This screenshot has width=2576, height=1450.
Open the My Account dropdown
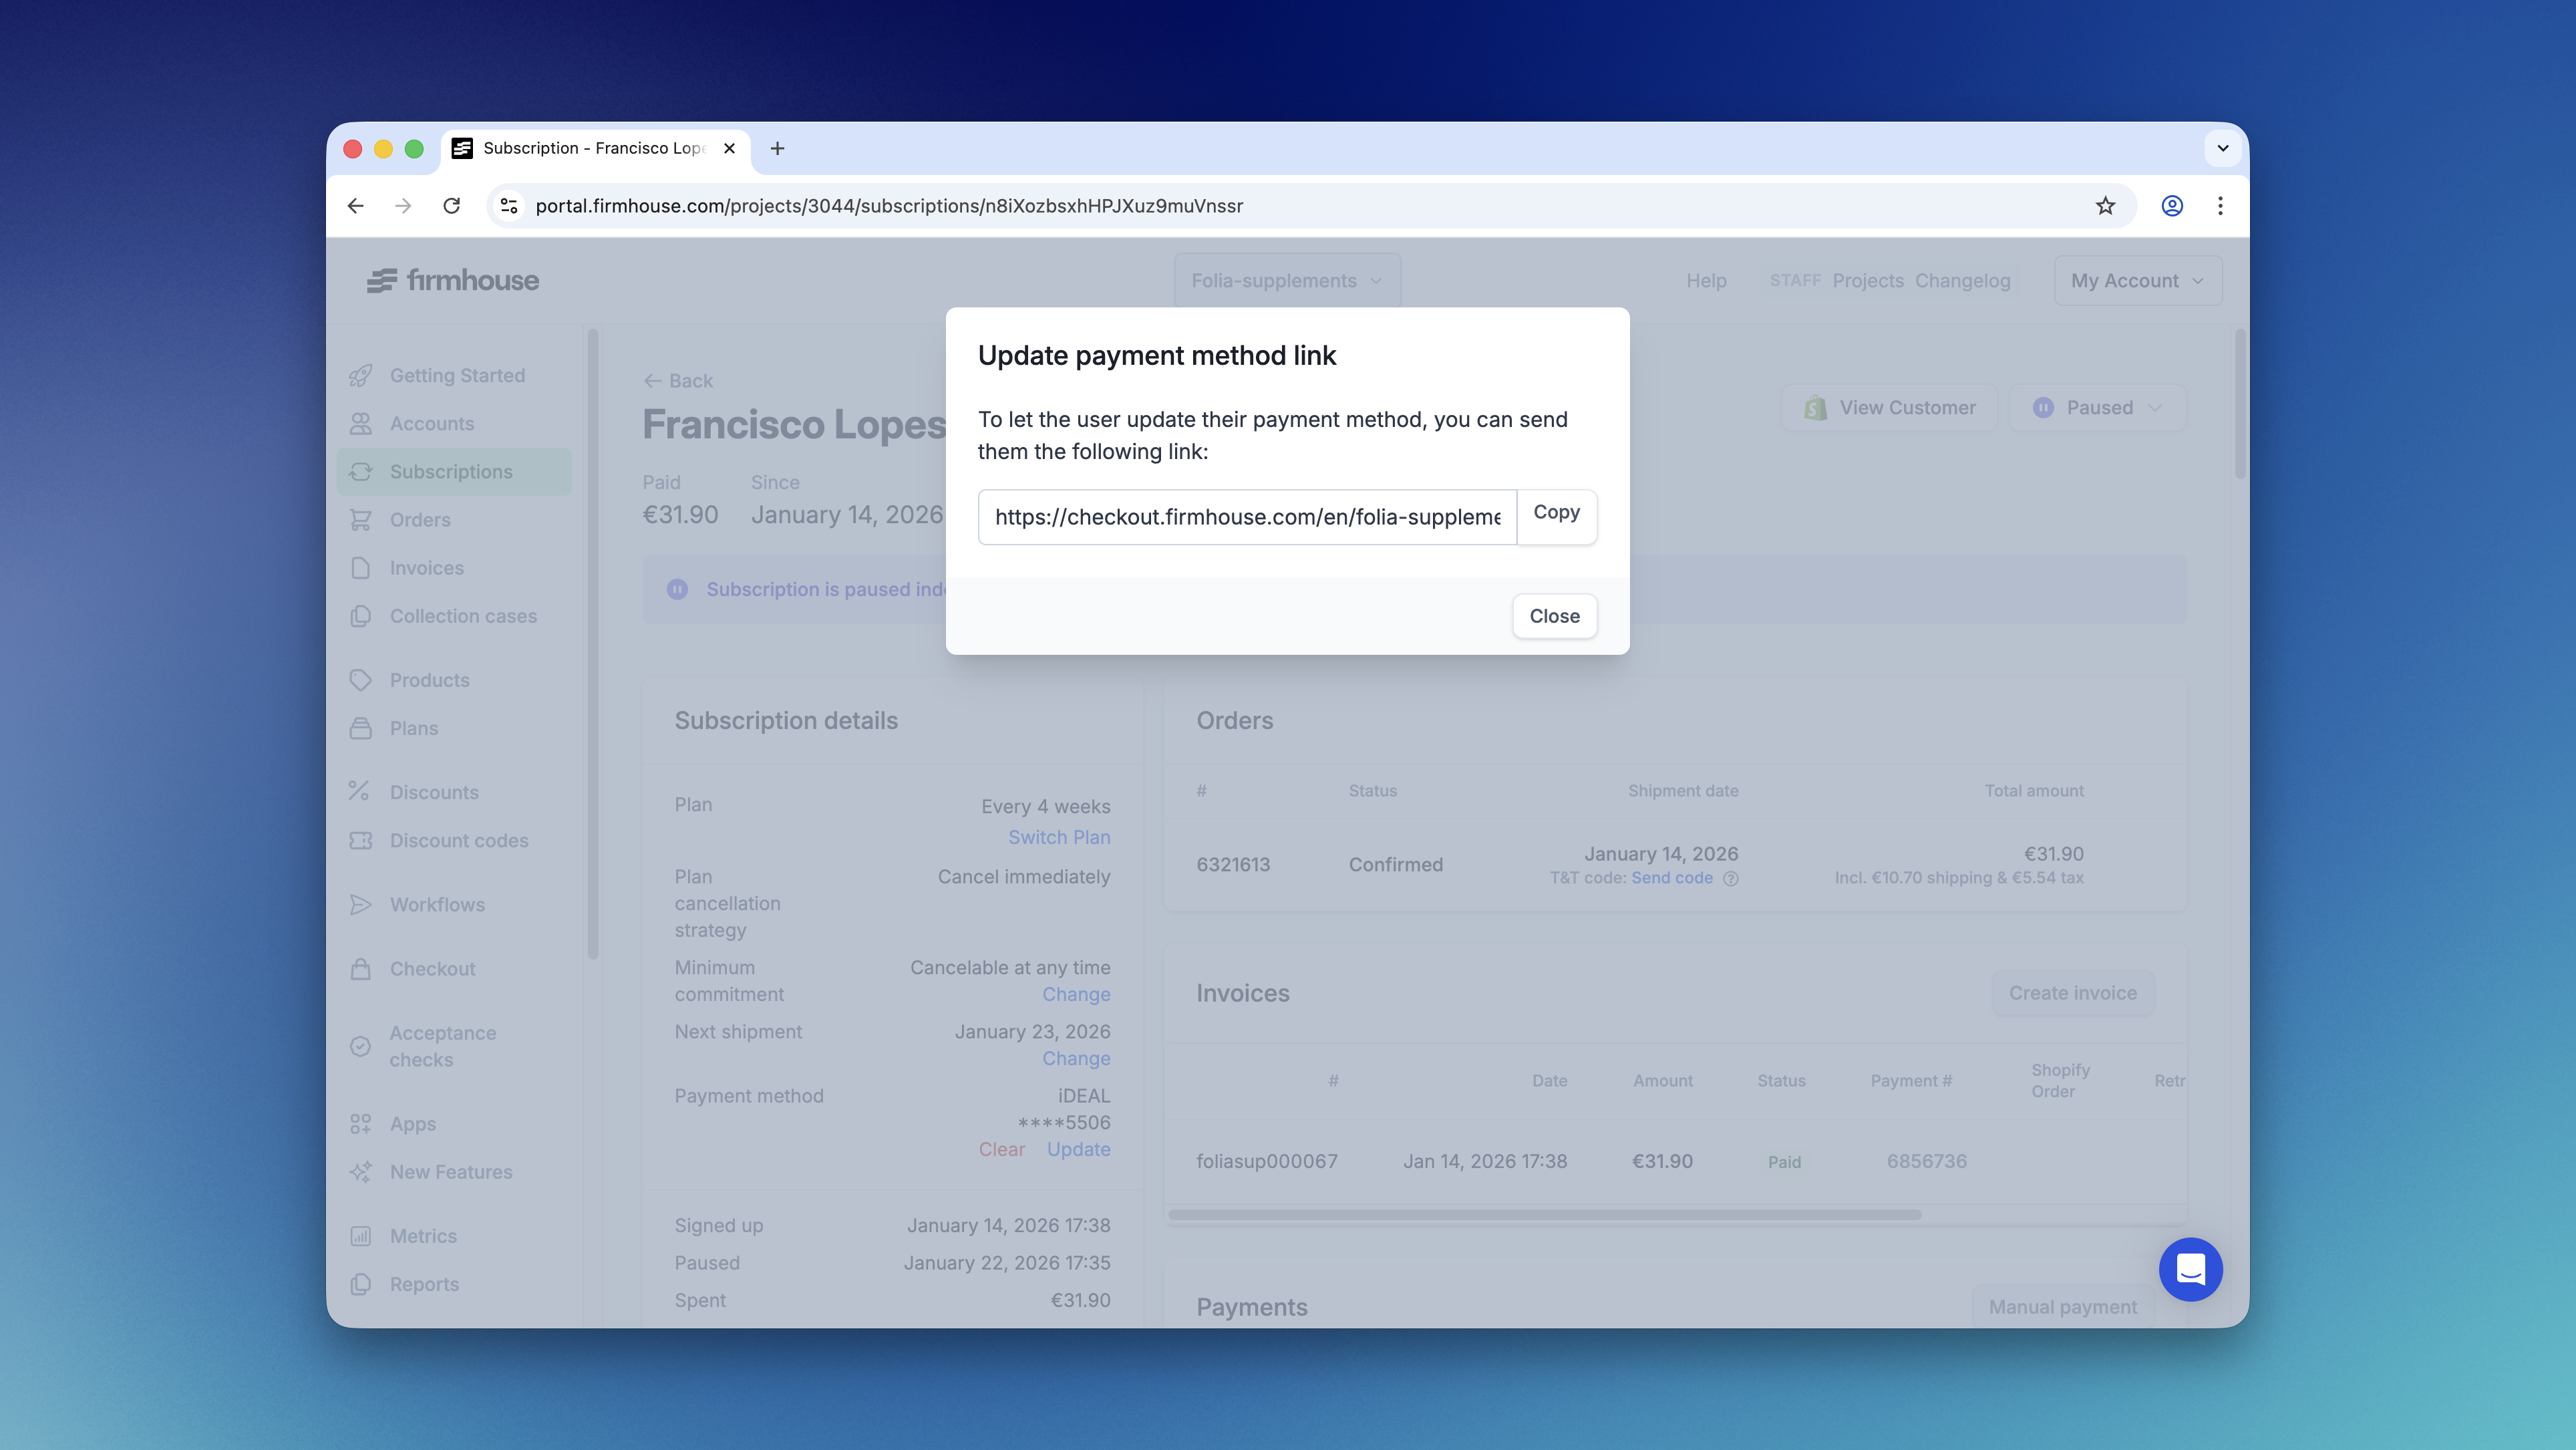point(2137,280)
